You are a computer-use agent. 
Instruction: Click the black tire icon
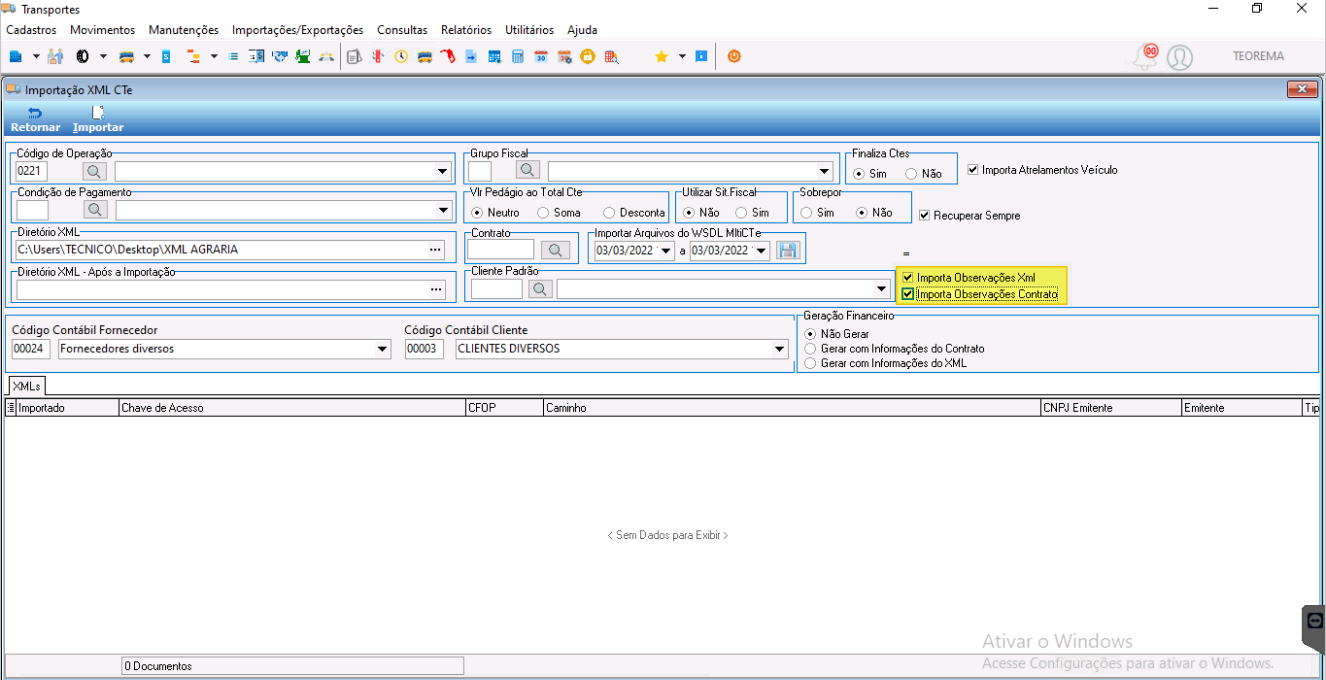[x=83, y=56]
